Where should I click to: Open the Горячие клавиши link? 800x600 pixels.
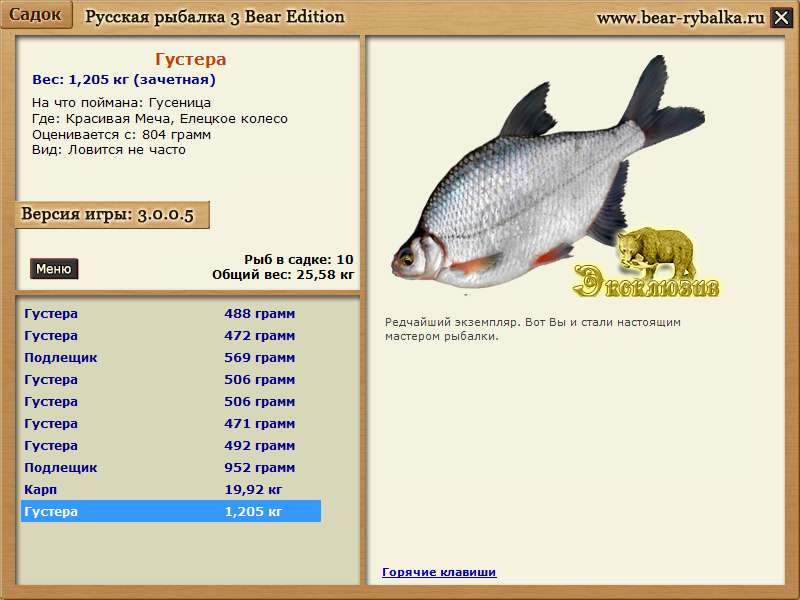[x=439, y=572]
